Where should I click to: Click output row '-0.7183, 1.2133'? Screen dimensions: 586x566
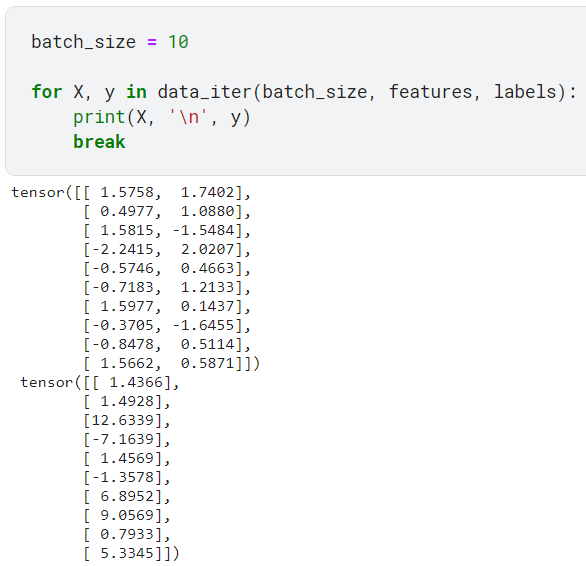167,287
